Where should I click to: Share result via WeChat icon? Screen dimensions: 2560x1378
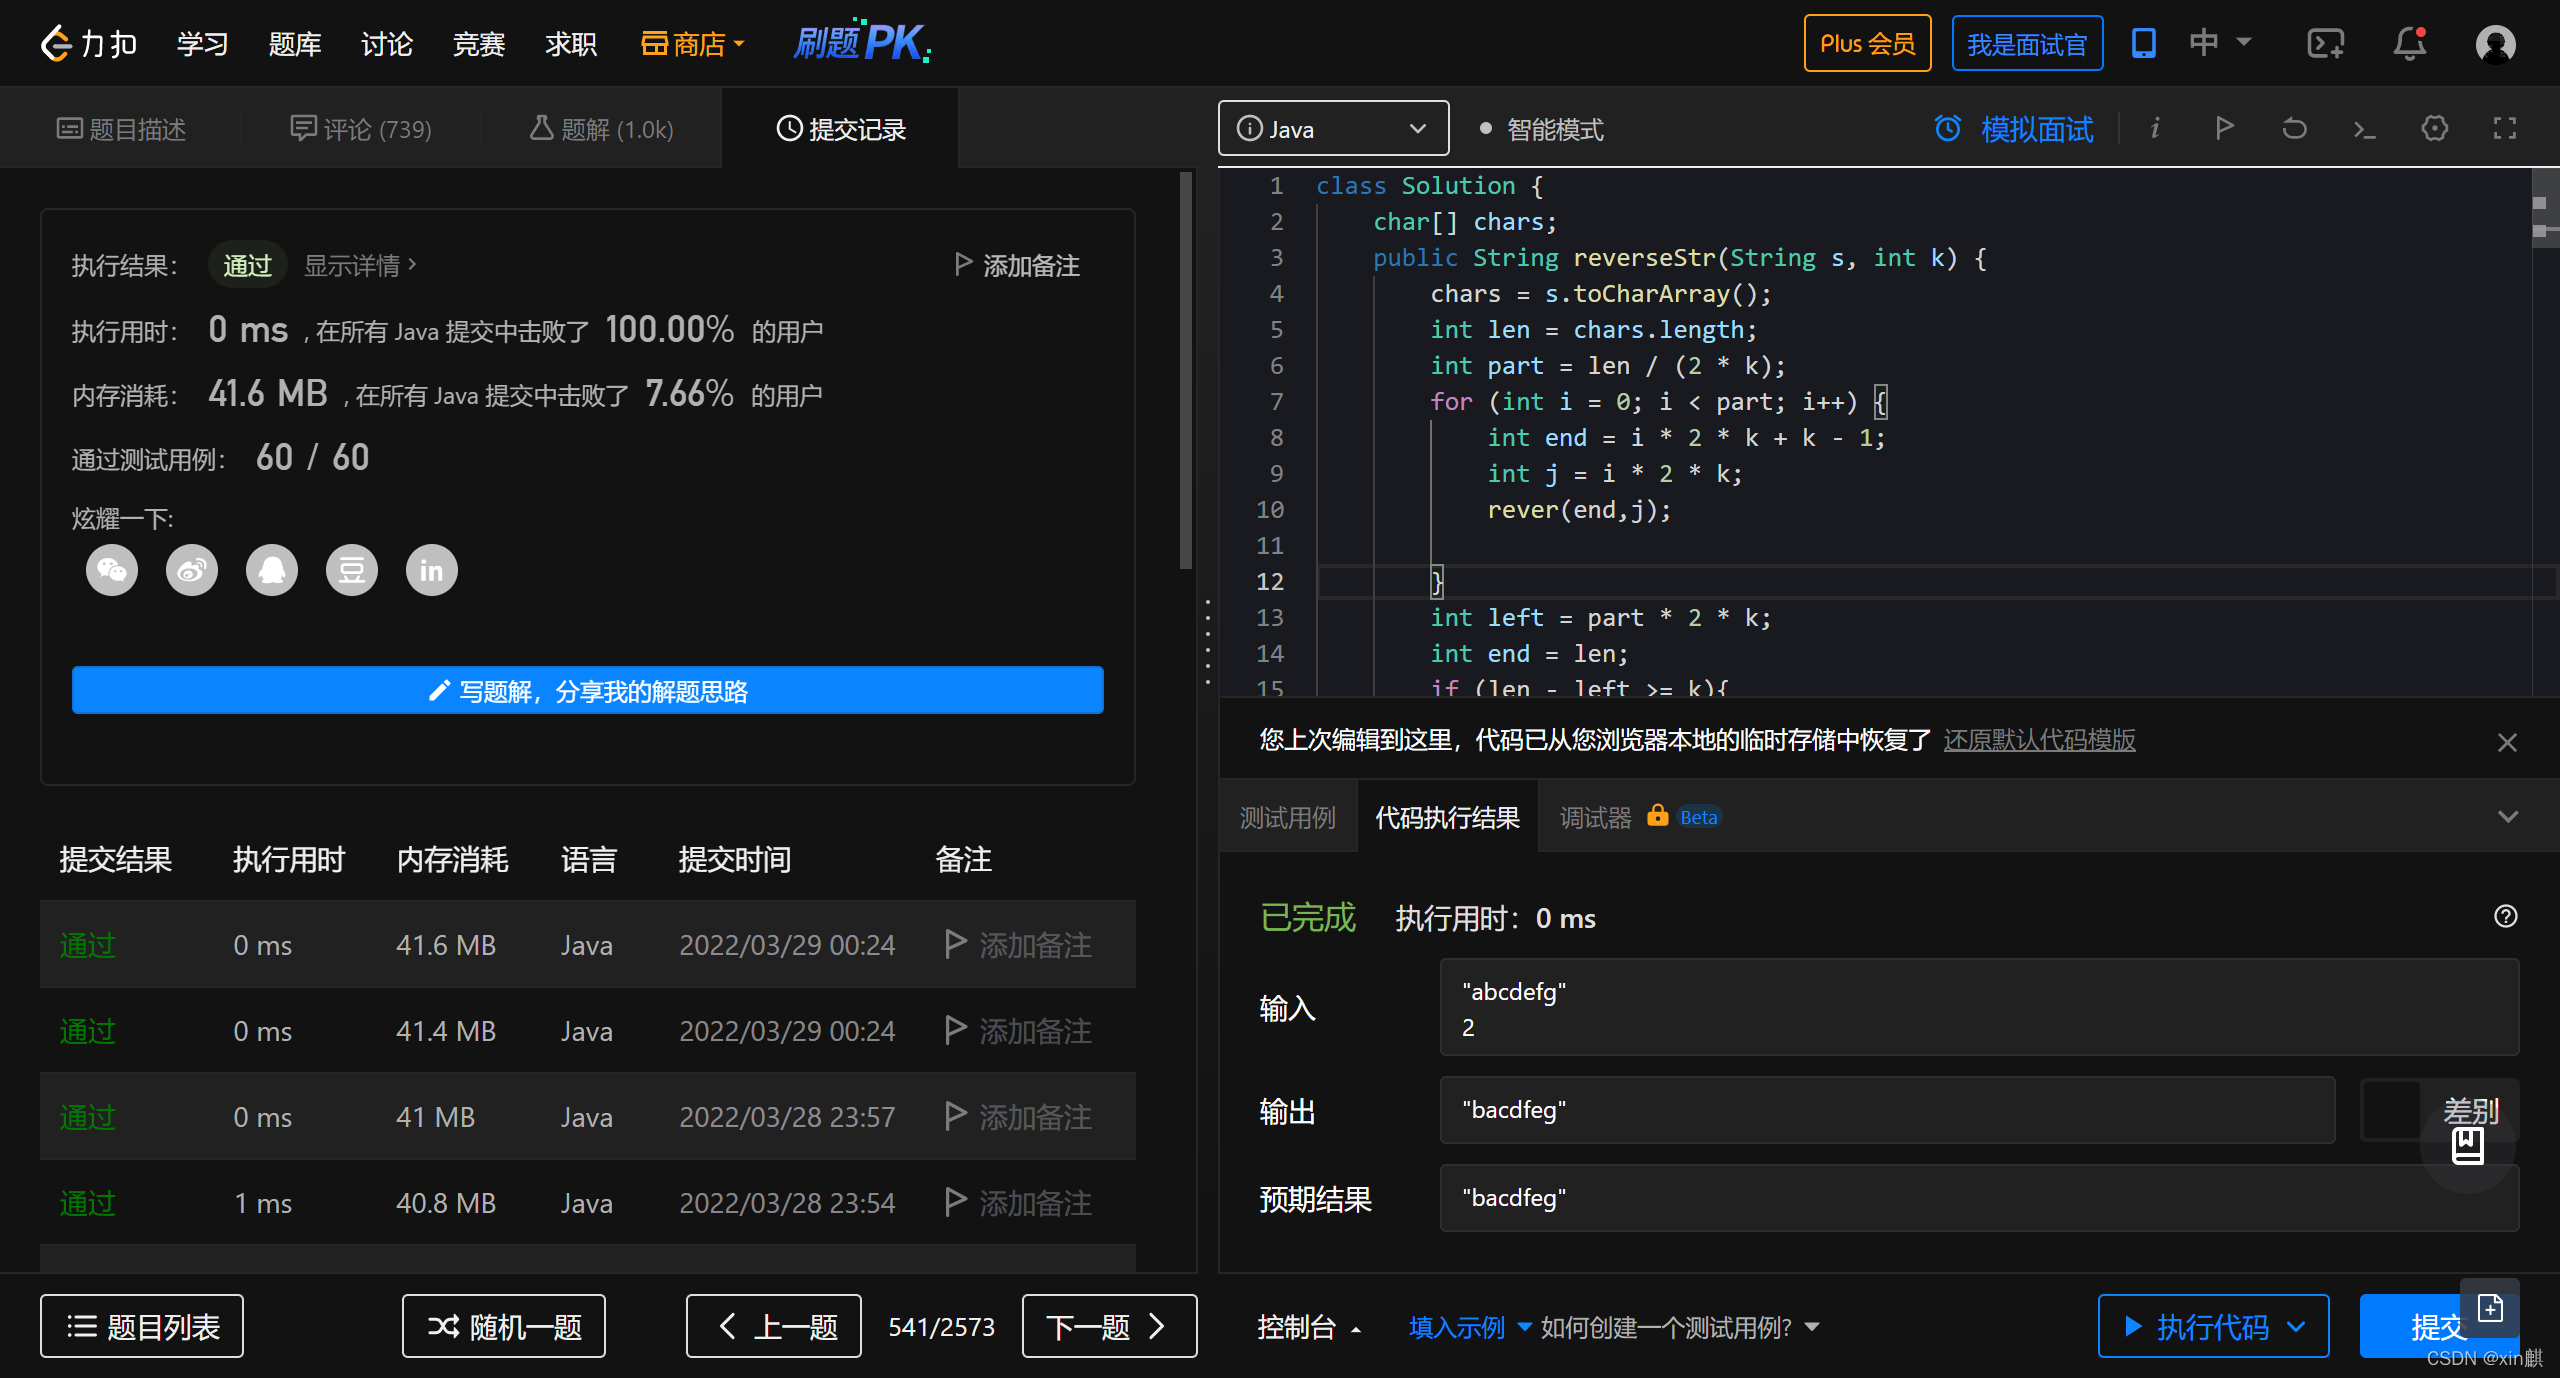tap(111, 571)
